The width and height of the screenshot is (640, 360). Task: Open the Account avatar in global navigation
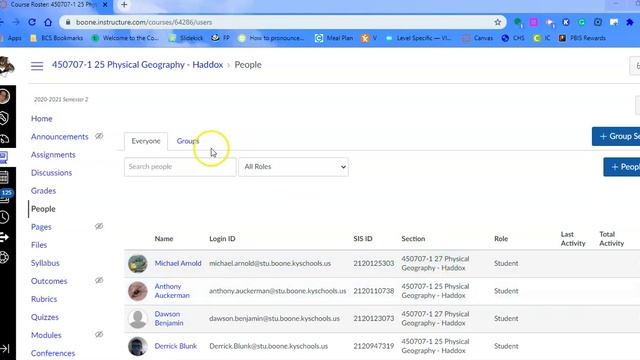(4, 96)
